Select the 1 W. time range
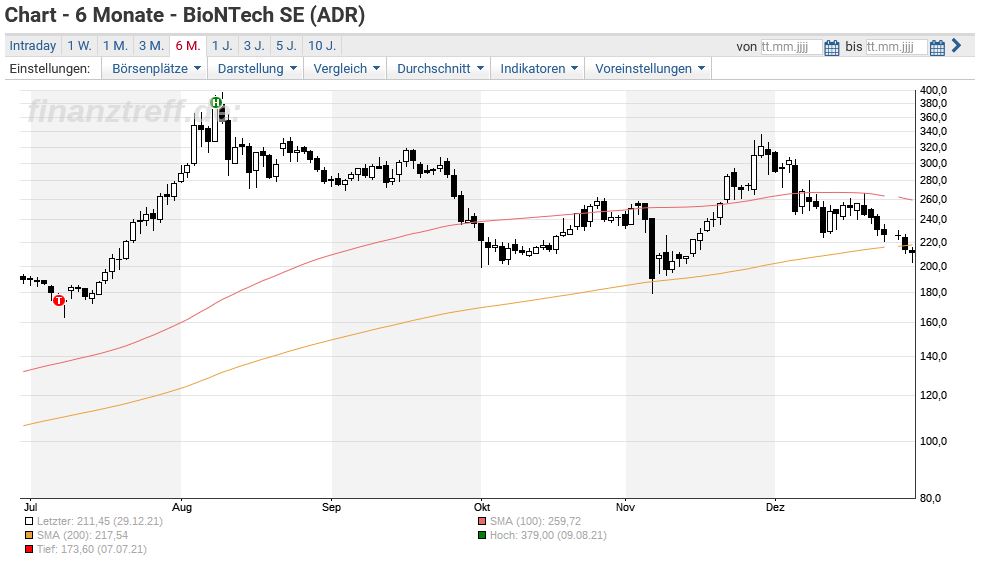The image size is (982, 563). click(x=80, y=46)
